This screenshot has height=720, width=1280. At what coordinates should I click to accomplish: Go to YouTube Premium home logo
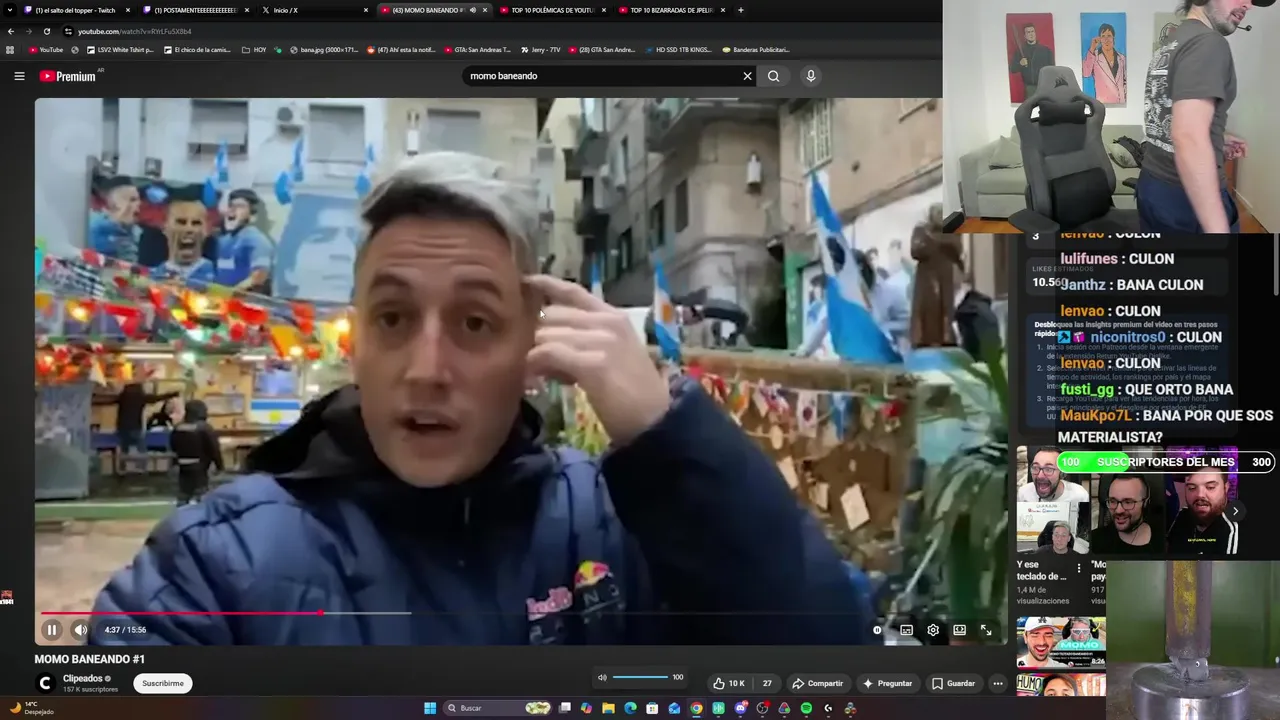[68, 76]
